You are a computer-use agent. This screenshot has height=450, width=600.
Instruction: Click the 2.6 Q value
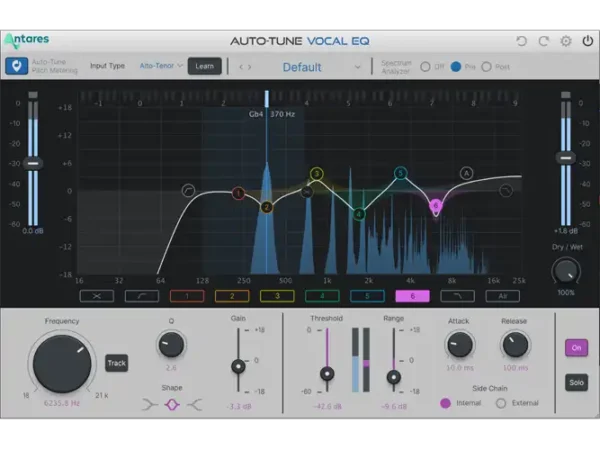pos(171,368)
